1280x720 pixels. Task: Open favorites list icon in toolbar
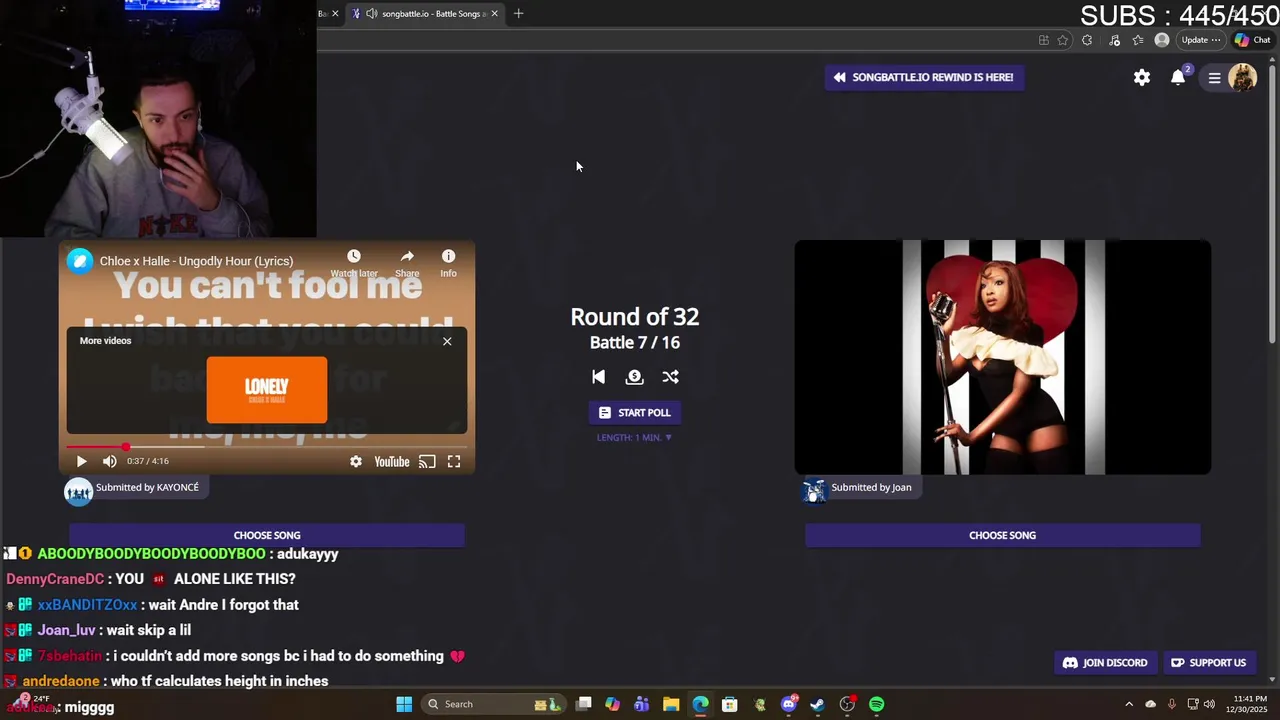click(x=1138, y=40)
